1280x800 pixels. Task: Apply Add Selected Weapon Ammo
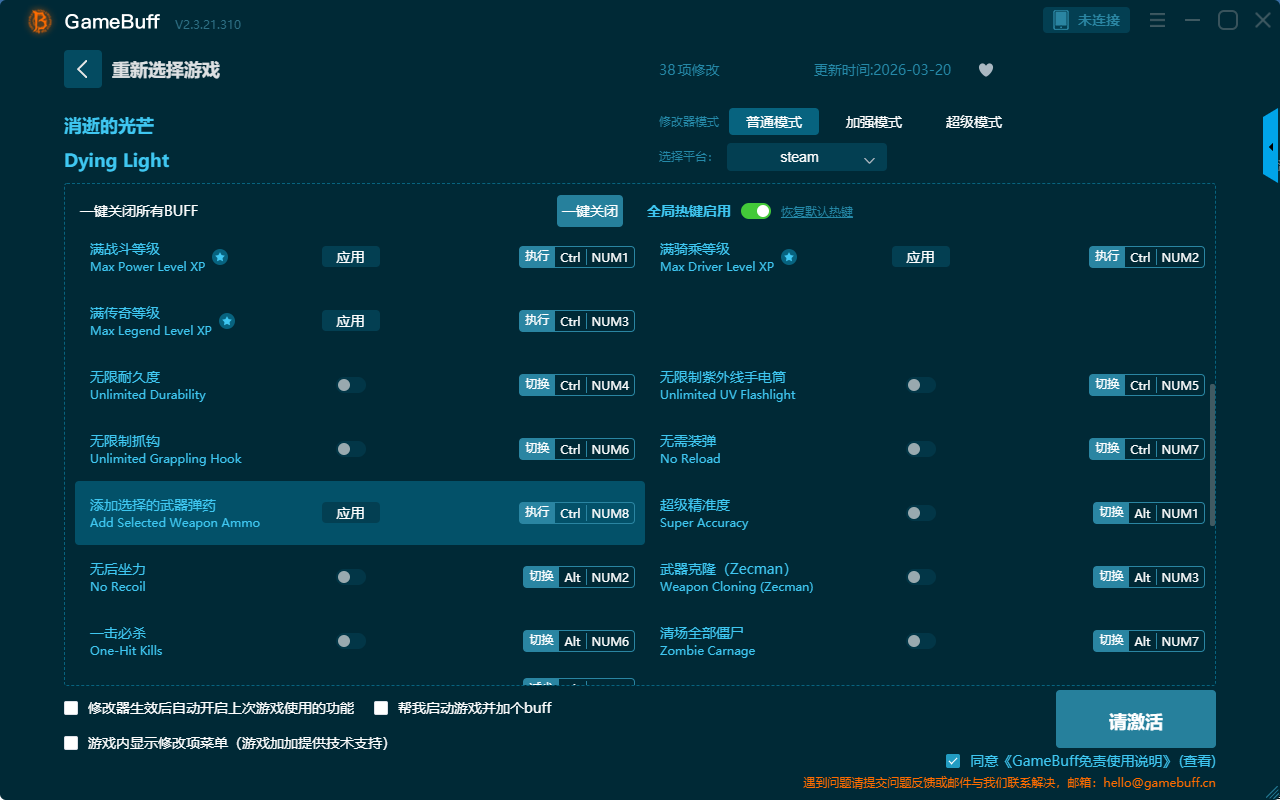350,513
